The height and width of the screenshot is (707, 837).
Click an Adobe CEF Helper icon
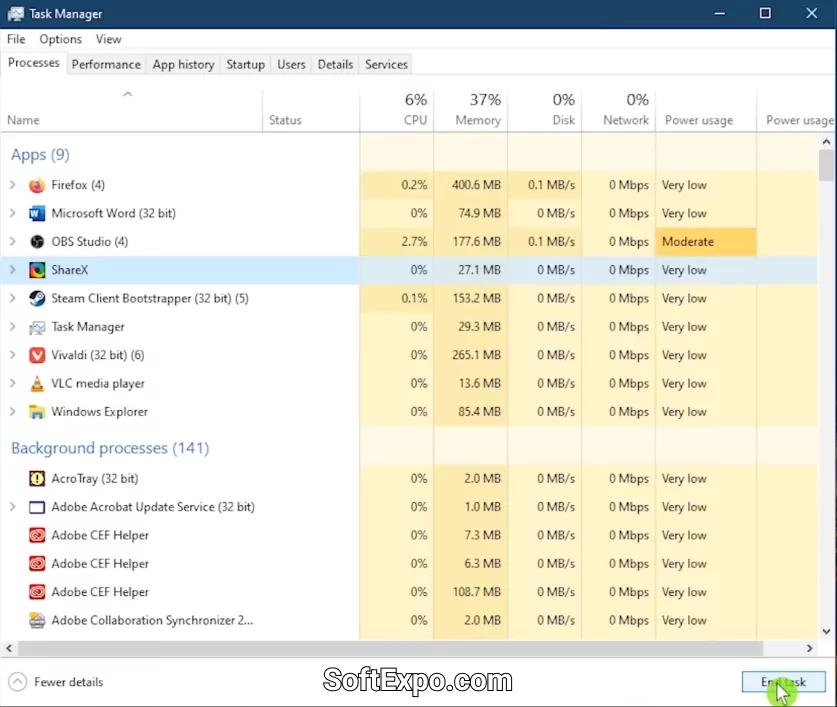(38, 535)
